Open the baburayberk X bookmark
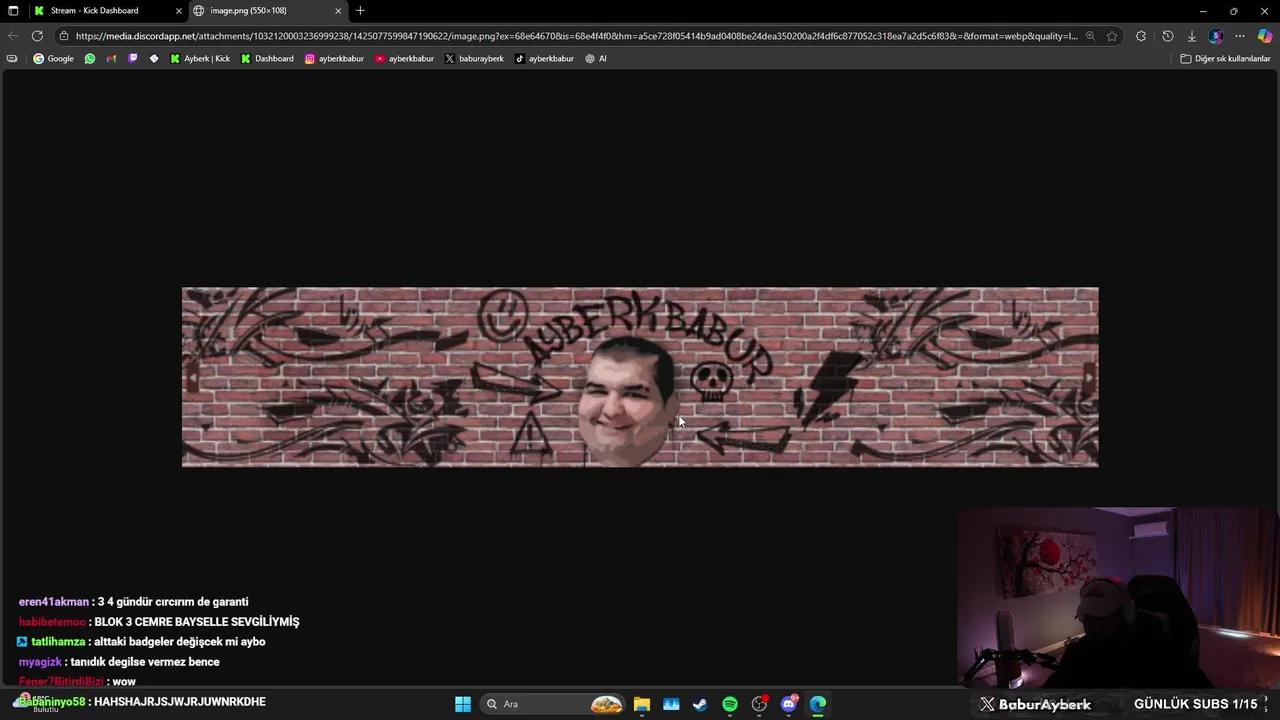 coord(474,59)
